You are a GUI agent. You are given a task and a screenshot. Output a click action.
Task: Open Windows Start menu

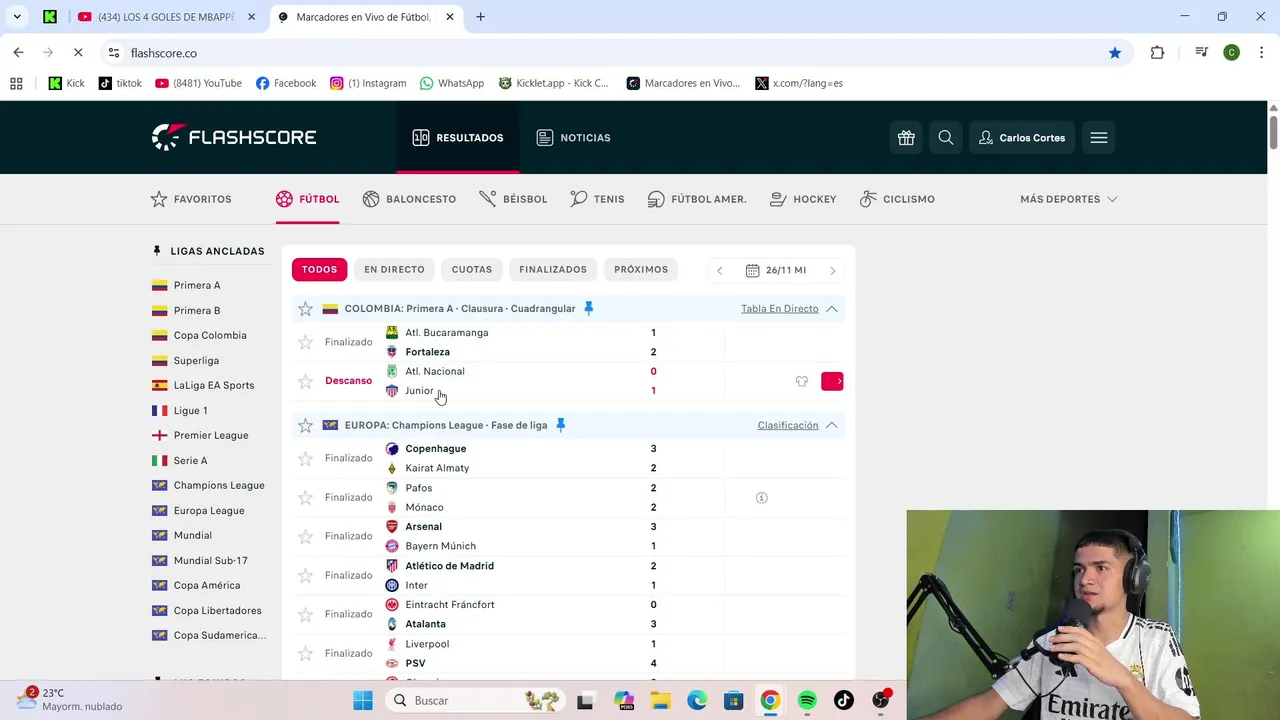[x=362, y=700]
